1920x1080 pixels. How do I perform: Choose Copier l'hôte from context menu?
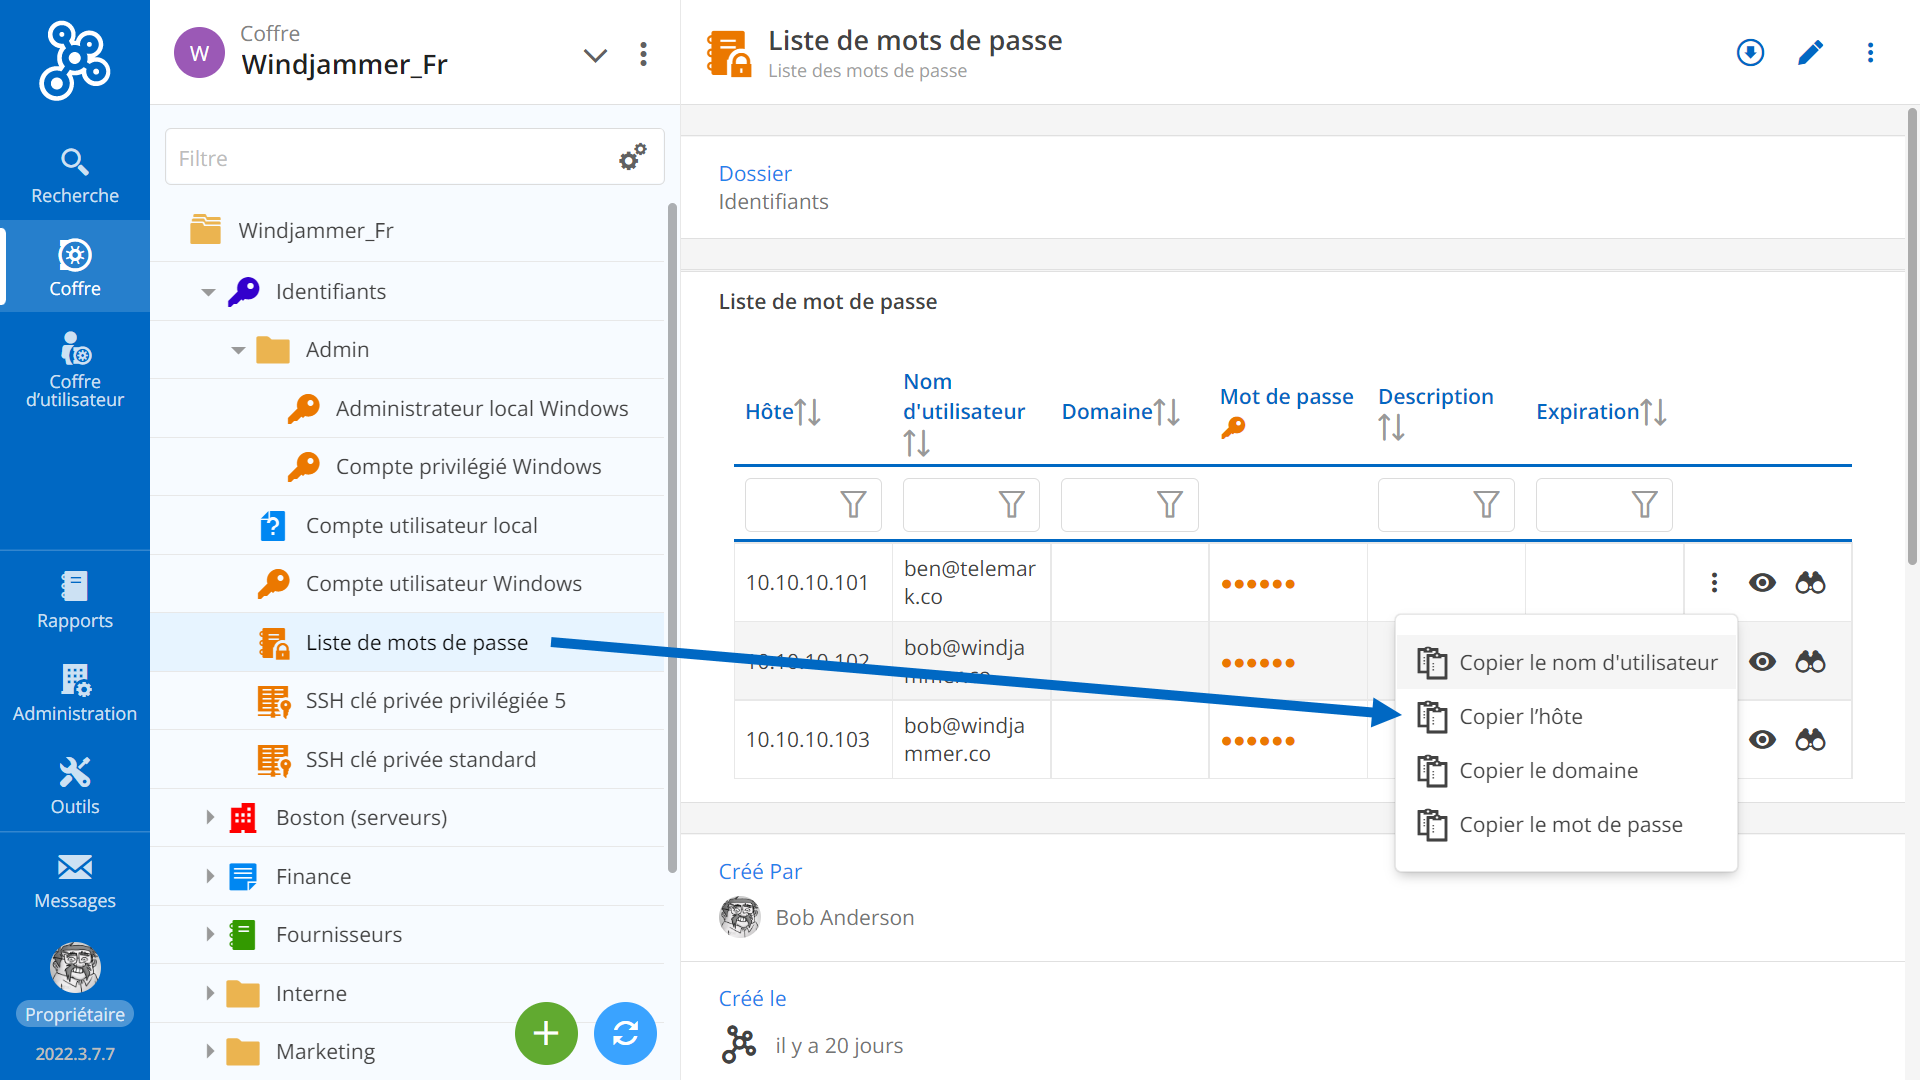point(1520,717)
